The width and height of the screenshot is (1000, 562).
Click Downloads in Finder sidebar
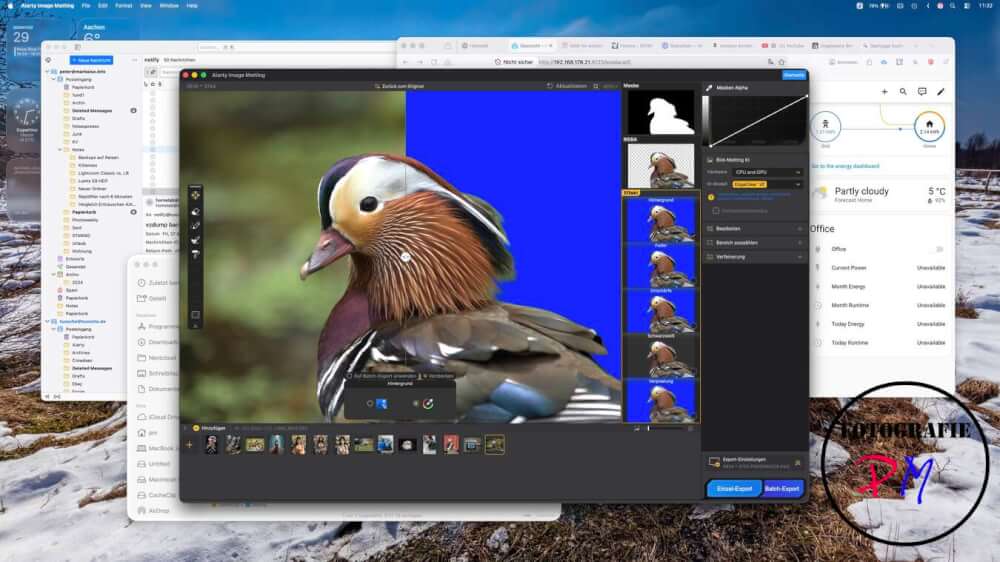point(159,342)
